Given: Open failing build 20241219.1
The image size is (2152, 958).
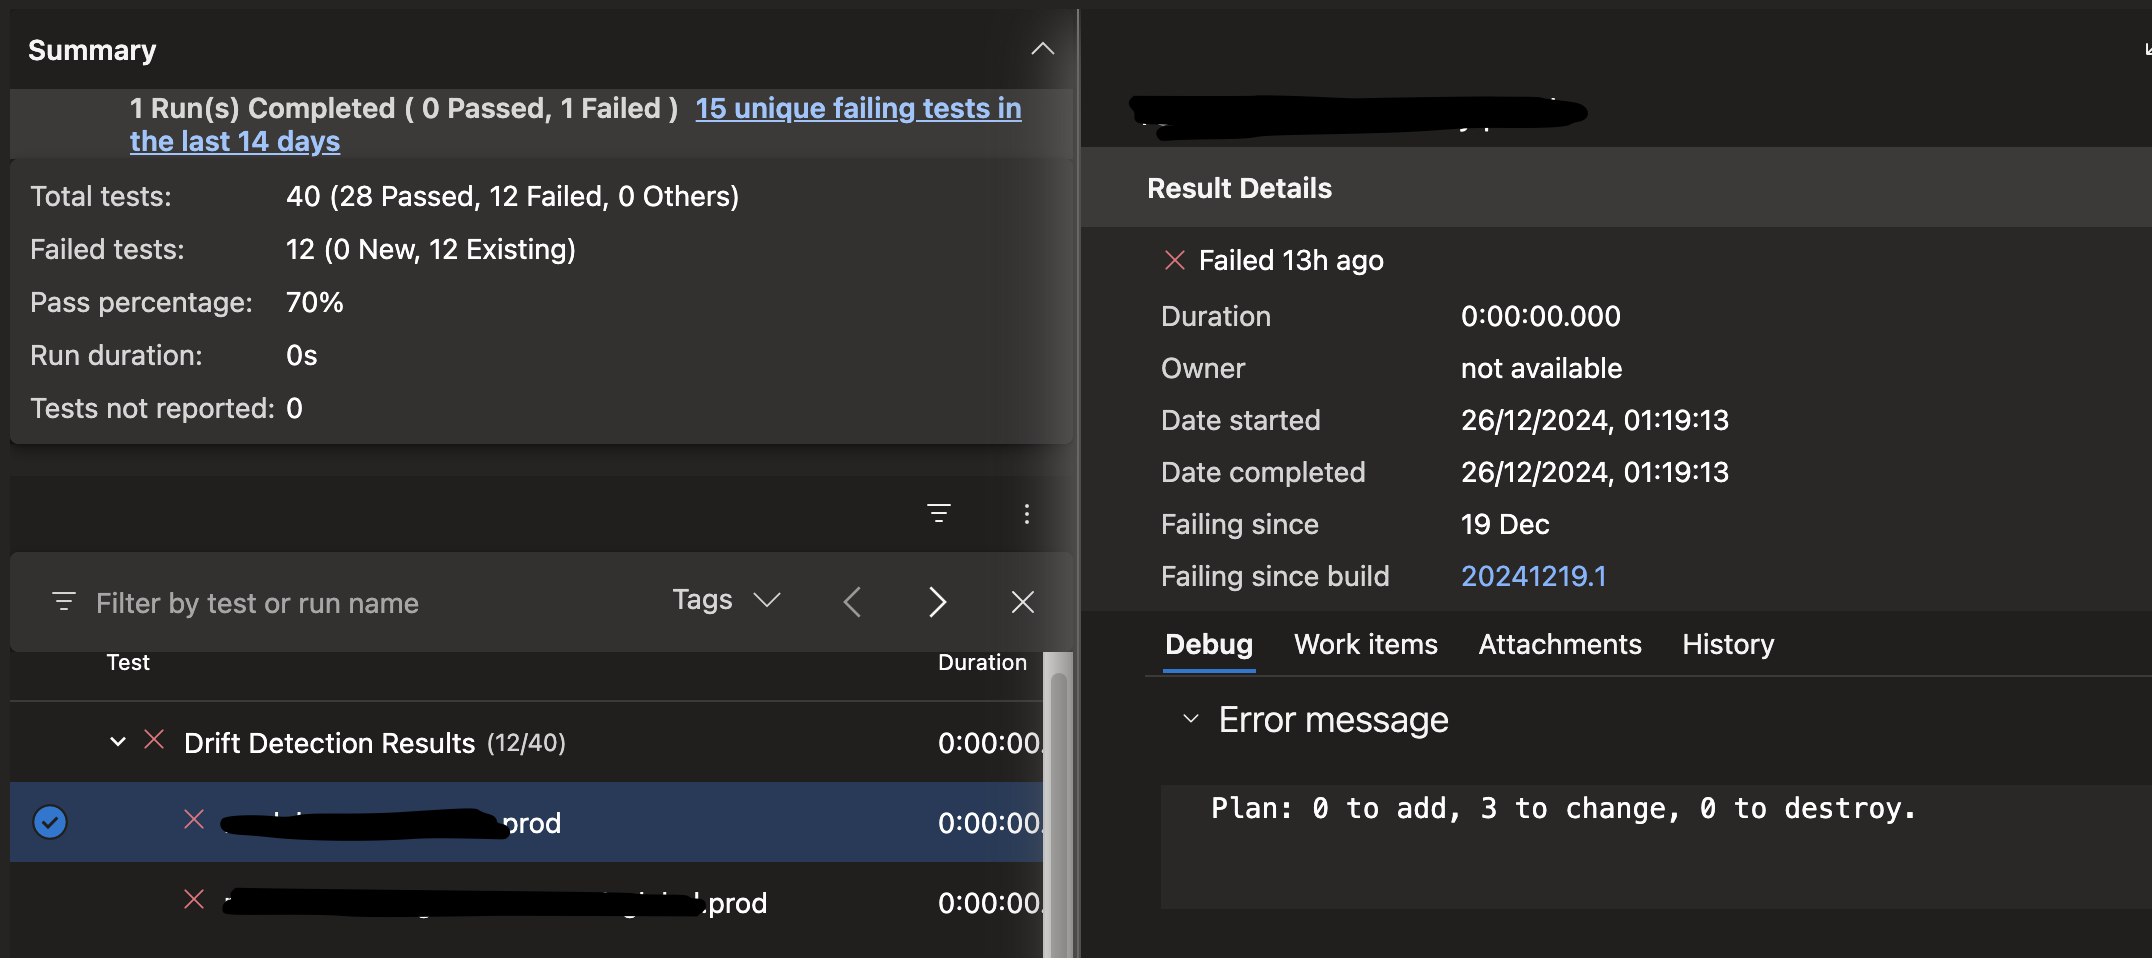Looking at the screenshot, I should (1533, 576).
